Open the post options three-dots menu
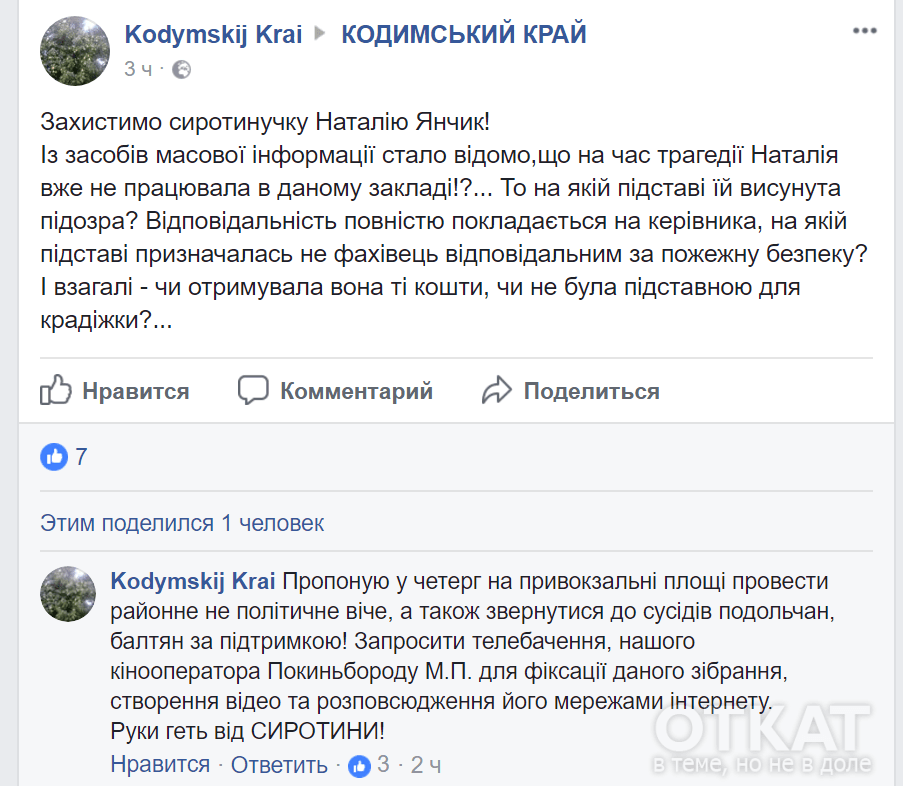The image size is (903, 786). point(864,32)
